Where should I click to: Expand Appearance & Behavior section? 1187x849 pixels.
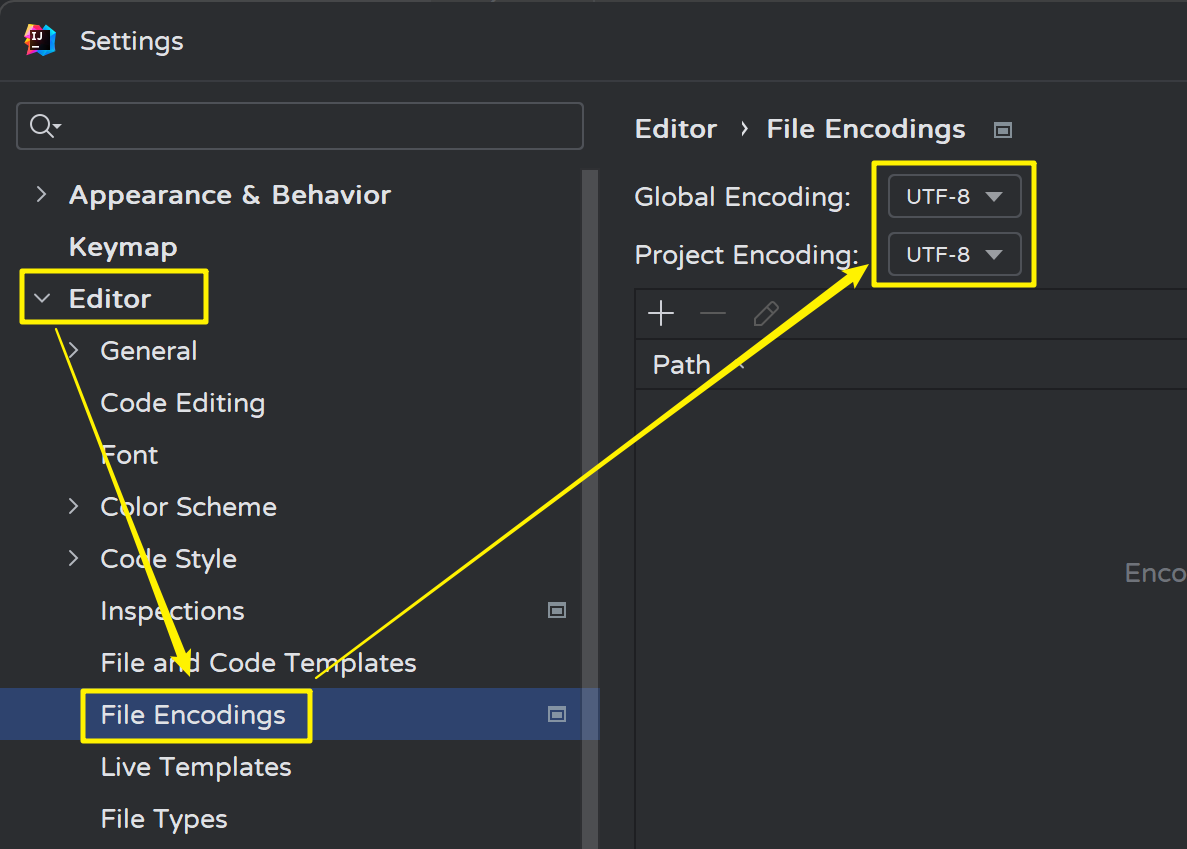click(41, 194)
